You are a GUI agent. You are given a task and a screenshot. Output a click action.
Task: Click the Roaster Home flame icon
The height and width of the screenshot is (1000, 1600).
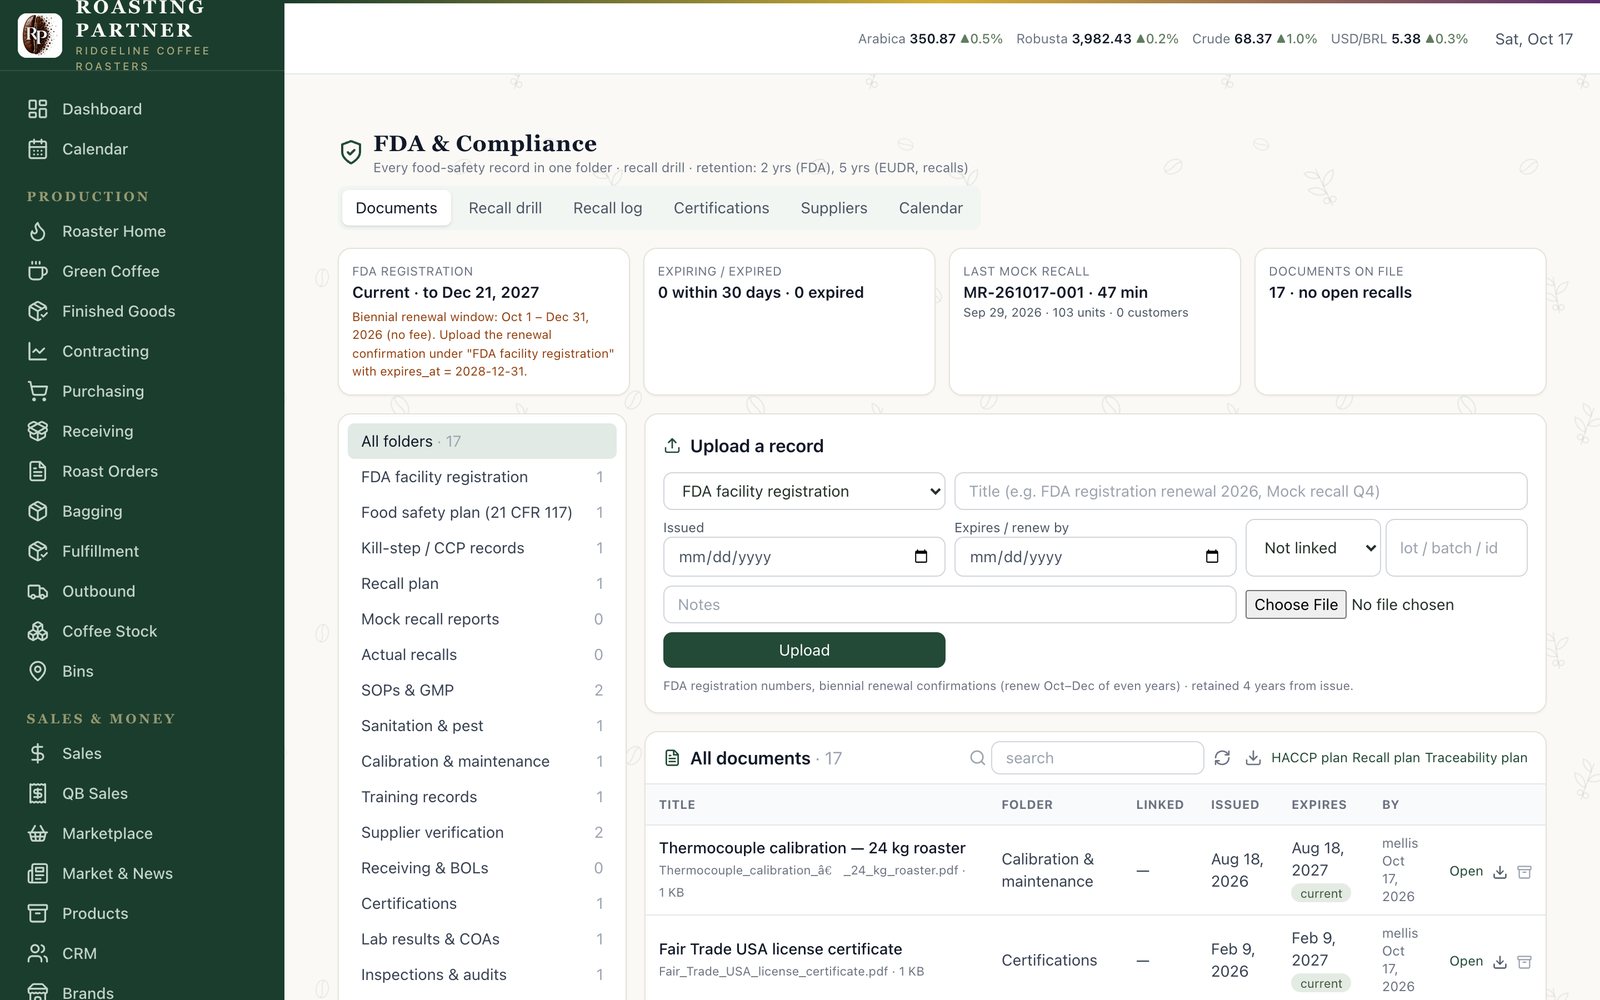[x=38, y=231]
